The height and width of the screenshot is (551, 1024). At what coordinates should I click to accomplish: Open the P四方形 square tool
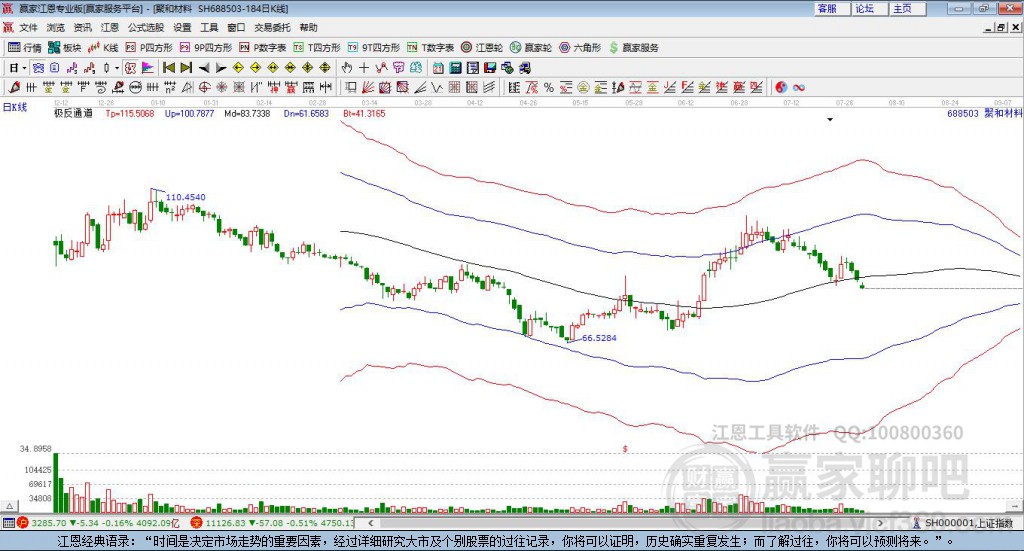(149, 48)
